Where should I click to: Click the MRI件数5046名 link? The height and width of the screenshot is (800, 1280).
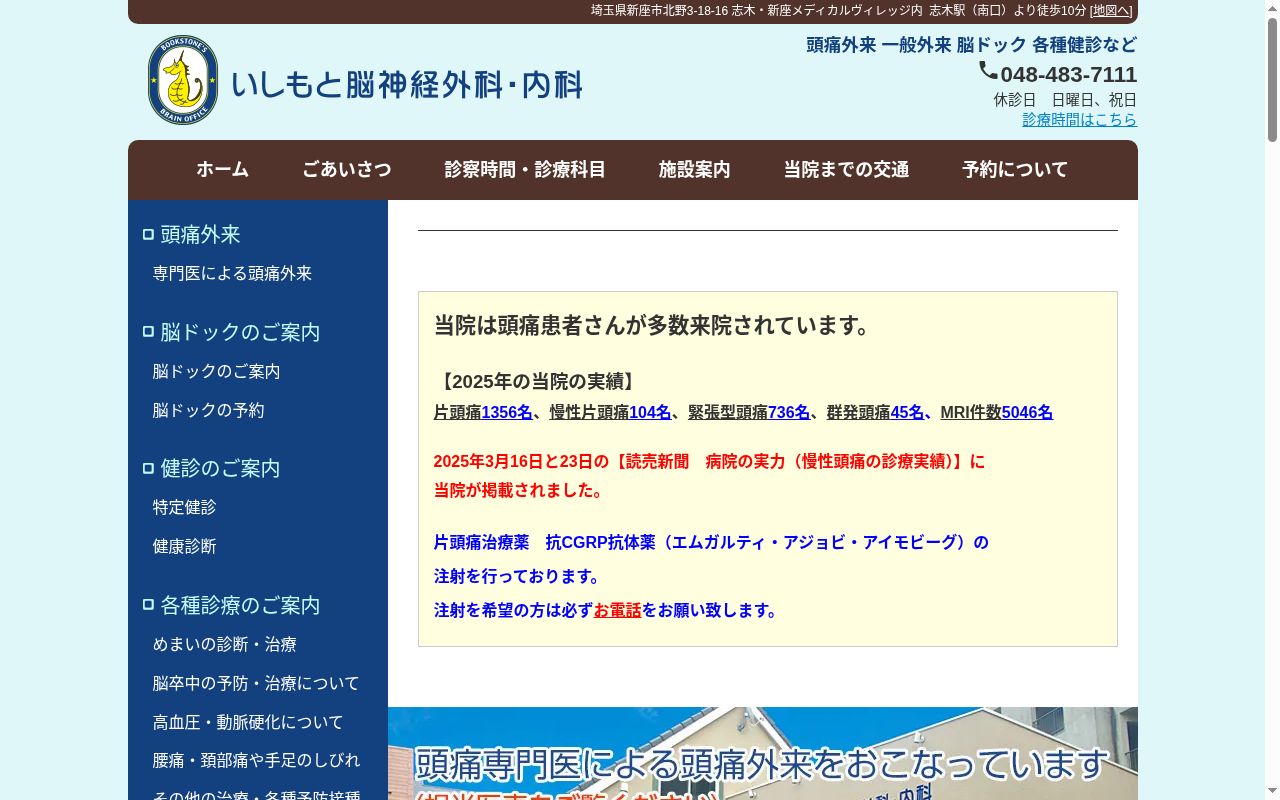(997, 413)
